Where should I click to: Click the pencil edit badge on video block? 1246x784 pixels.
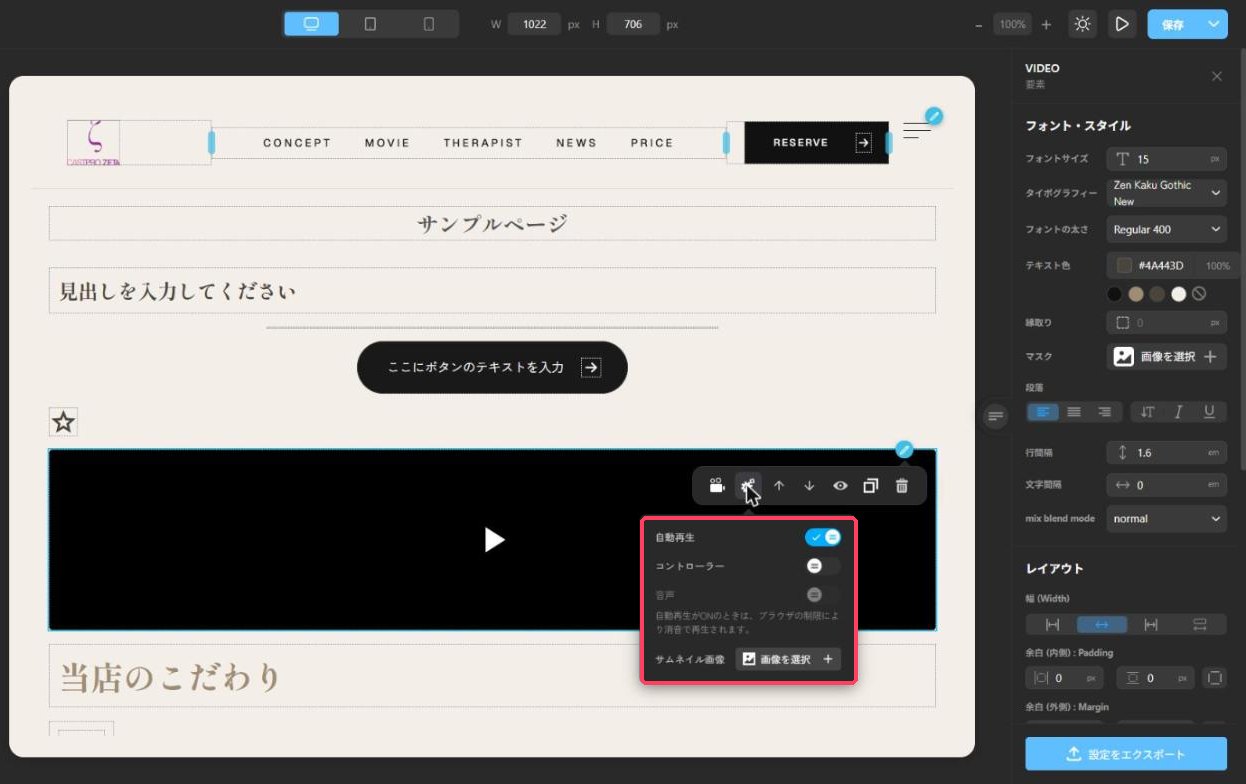tap(904, 449)
